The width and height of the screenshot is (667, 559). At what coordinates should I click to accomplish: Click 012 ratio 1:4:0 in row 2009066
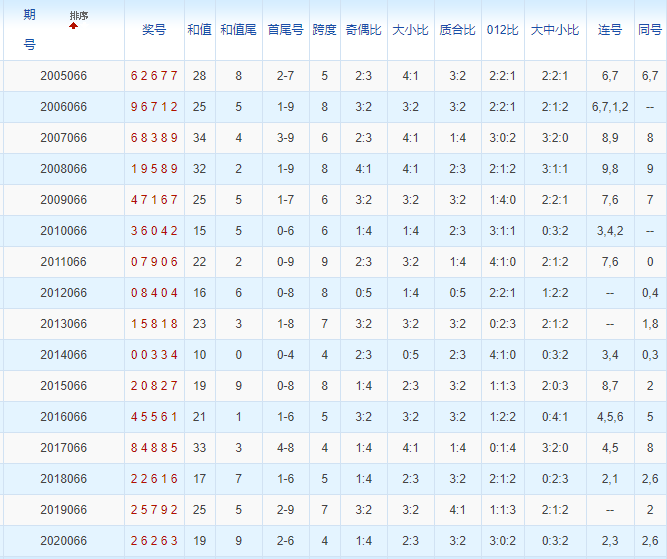point(502,200)
